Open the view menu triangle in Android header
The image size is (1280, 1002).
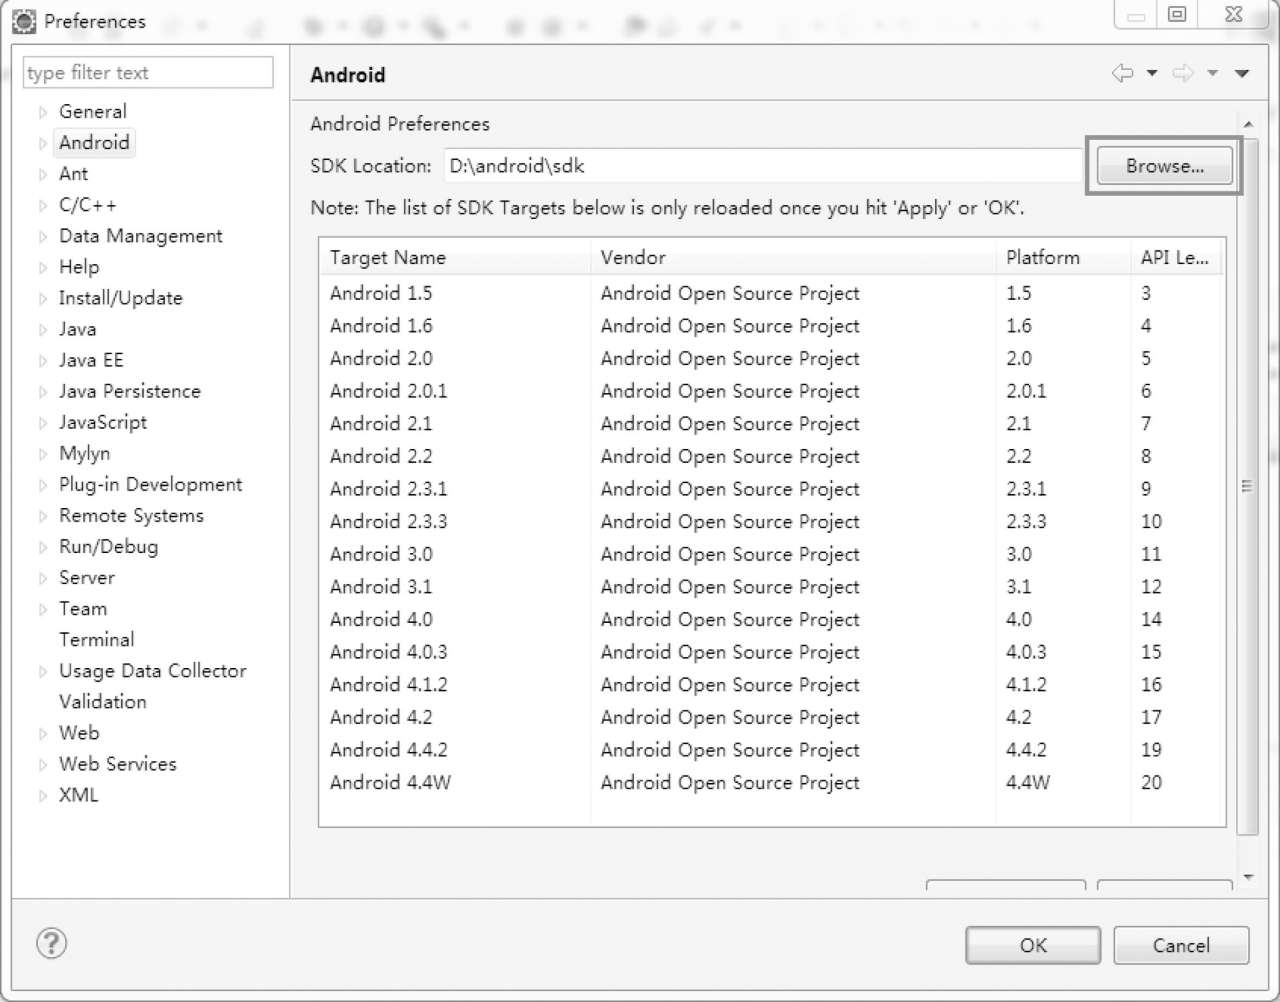1242,73
